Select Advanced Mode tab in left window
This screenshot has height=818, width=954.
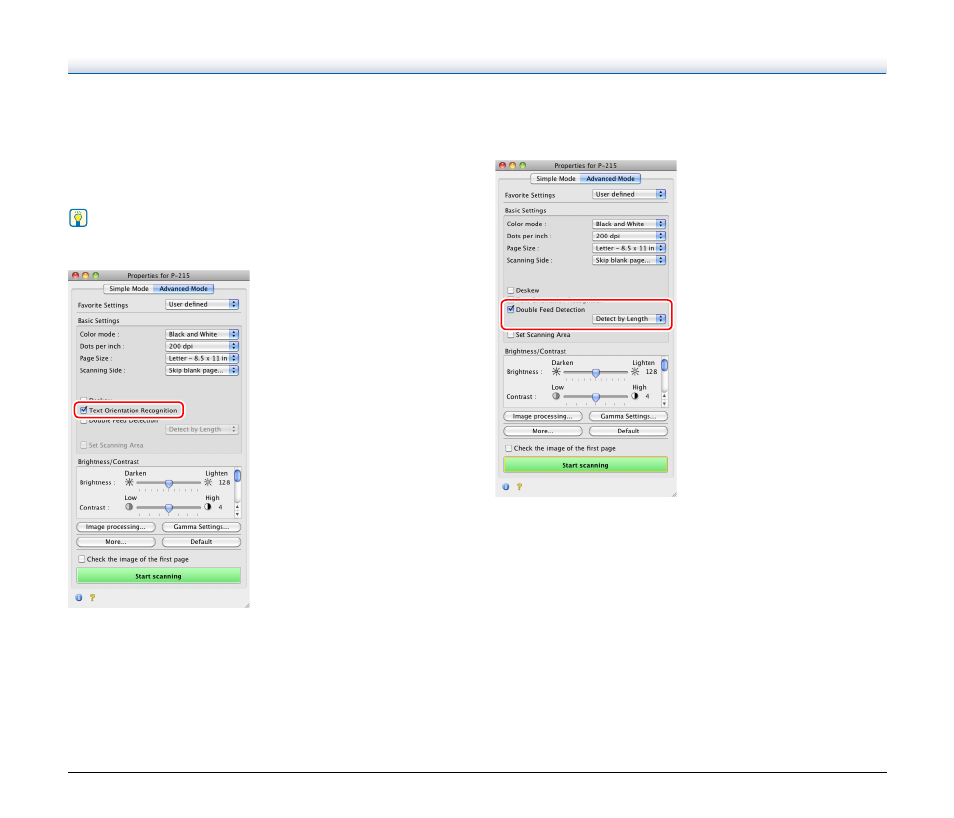(x=183, y=288)
